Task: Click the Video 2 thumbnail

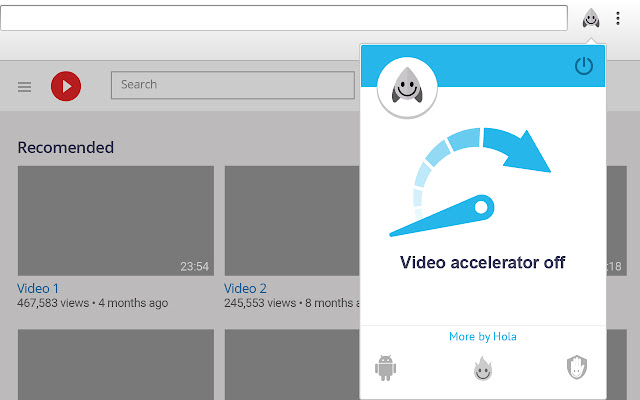Action: point(291,220)
